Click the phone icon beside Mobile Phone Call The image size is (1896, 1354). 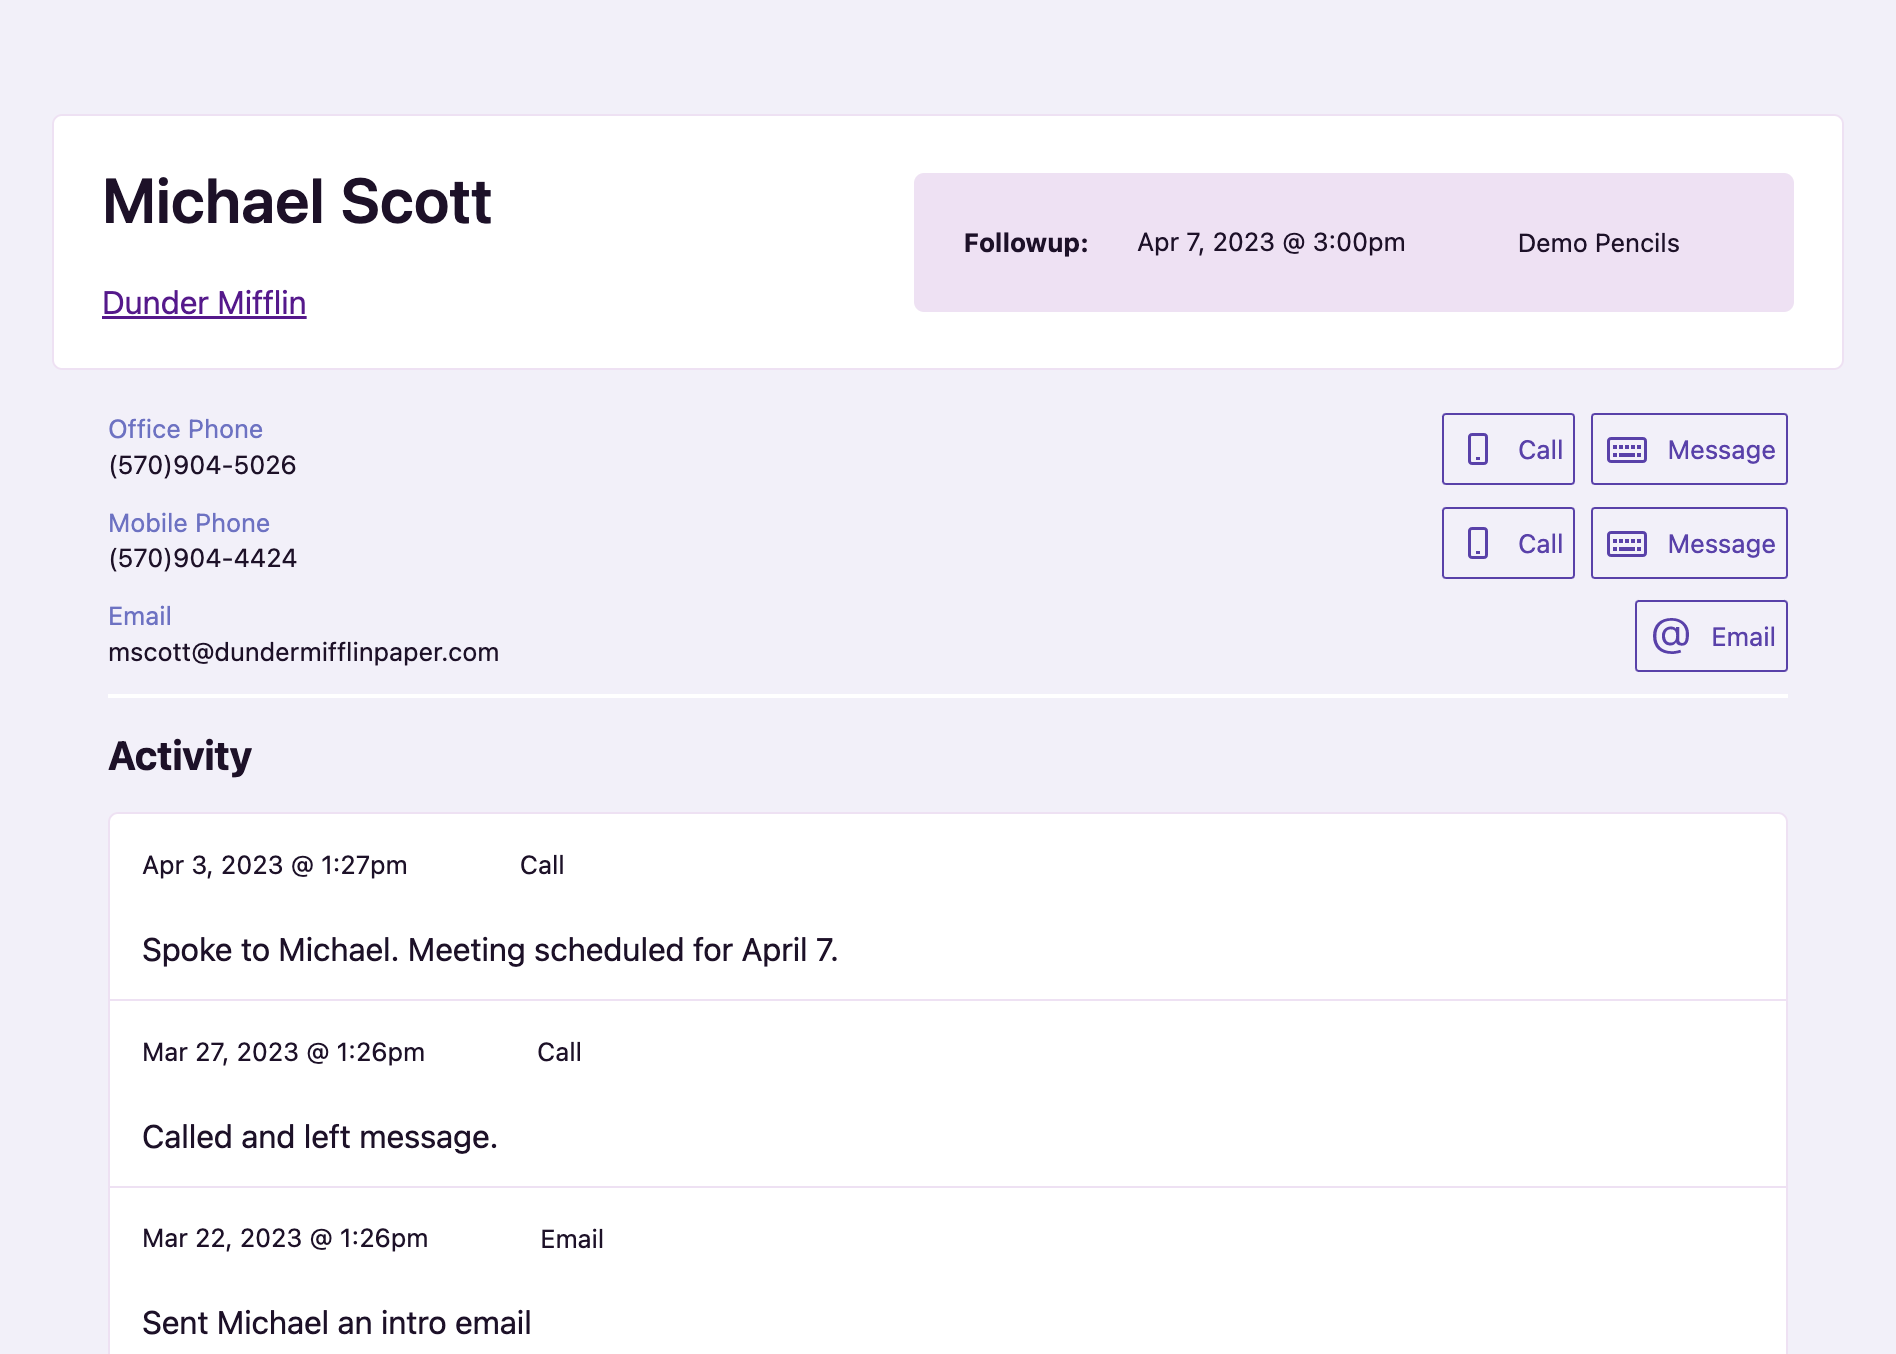click(x=1477, y=543)
